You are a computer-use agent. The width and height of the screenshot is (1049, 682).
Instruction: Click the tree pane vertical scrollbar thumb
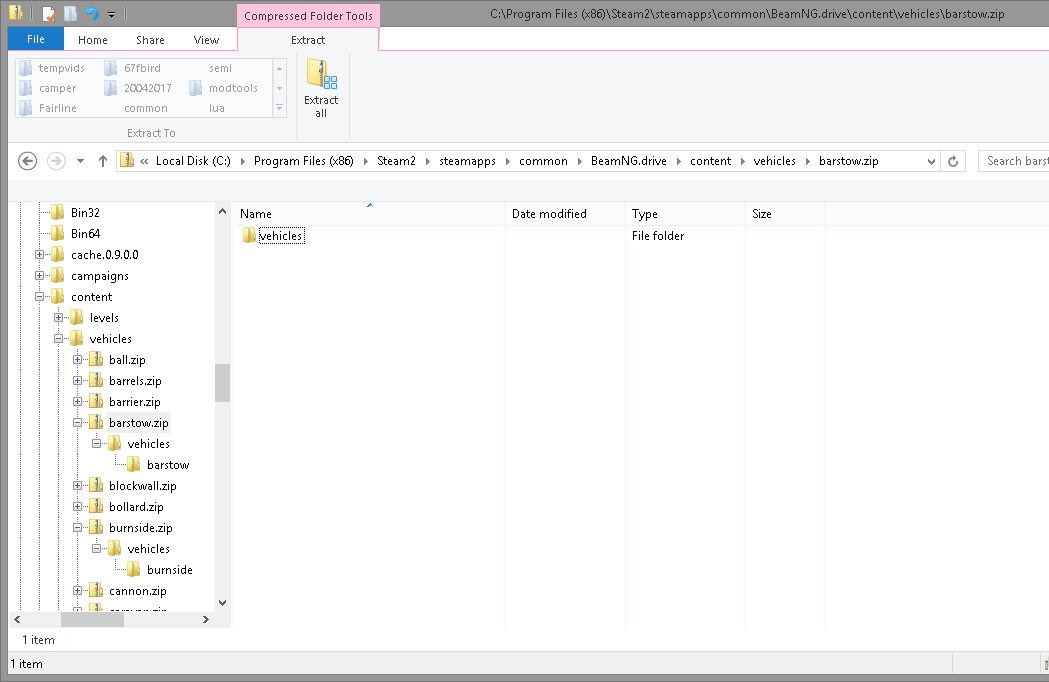[222, 383]
